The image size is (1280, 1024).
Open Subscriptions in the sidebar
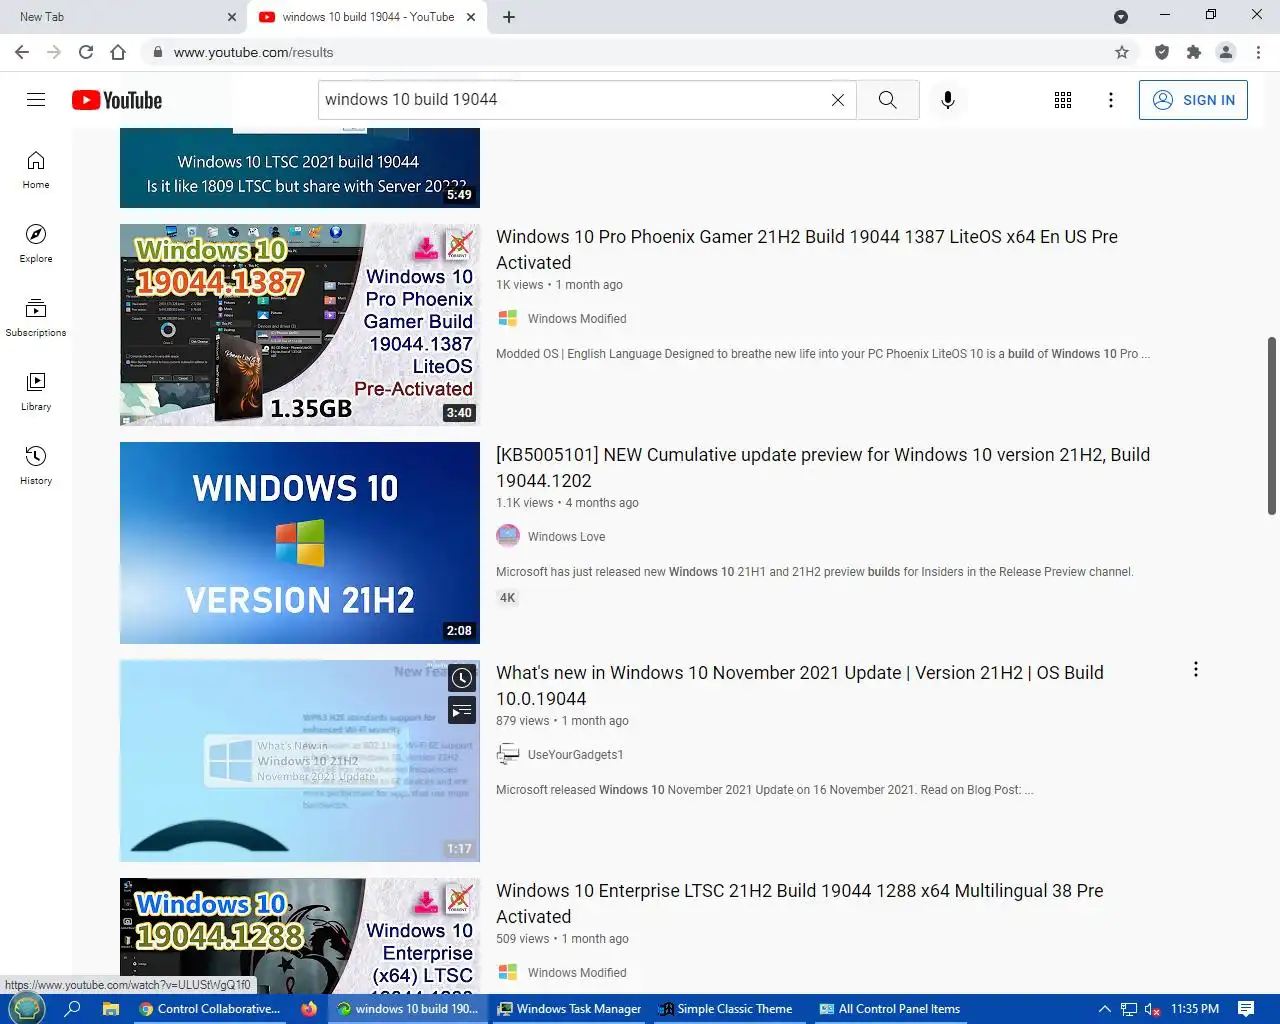[x=36, y=318]
